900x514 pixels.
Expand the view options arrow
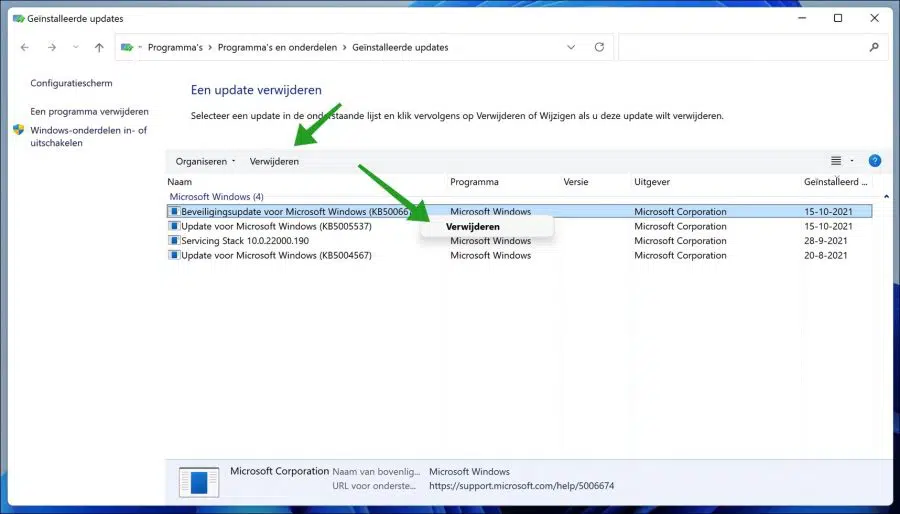852,161
